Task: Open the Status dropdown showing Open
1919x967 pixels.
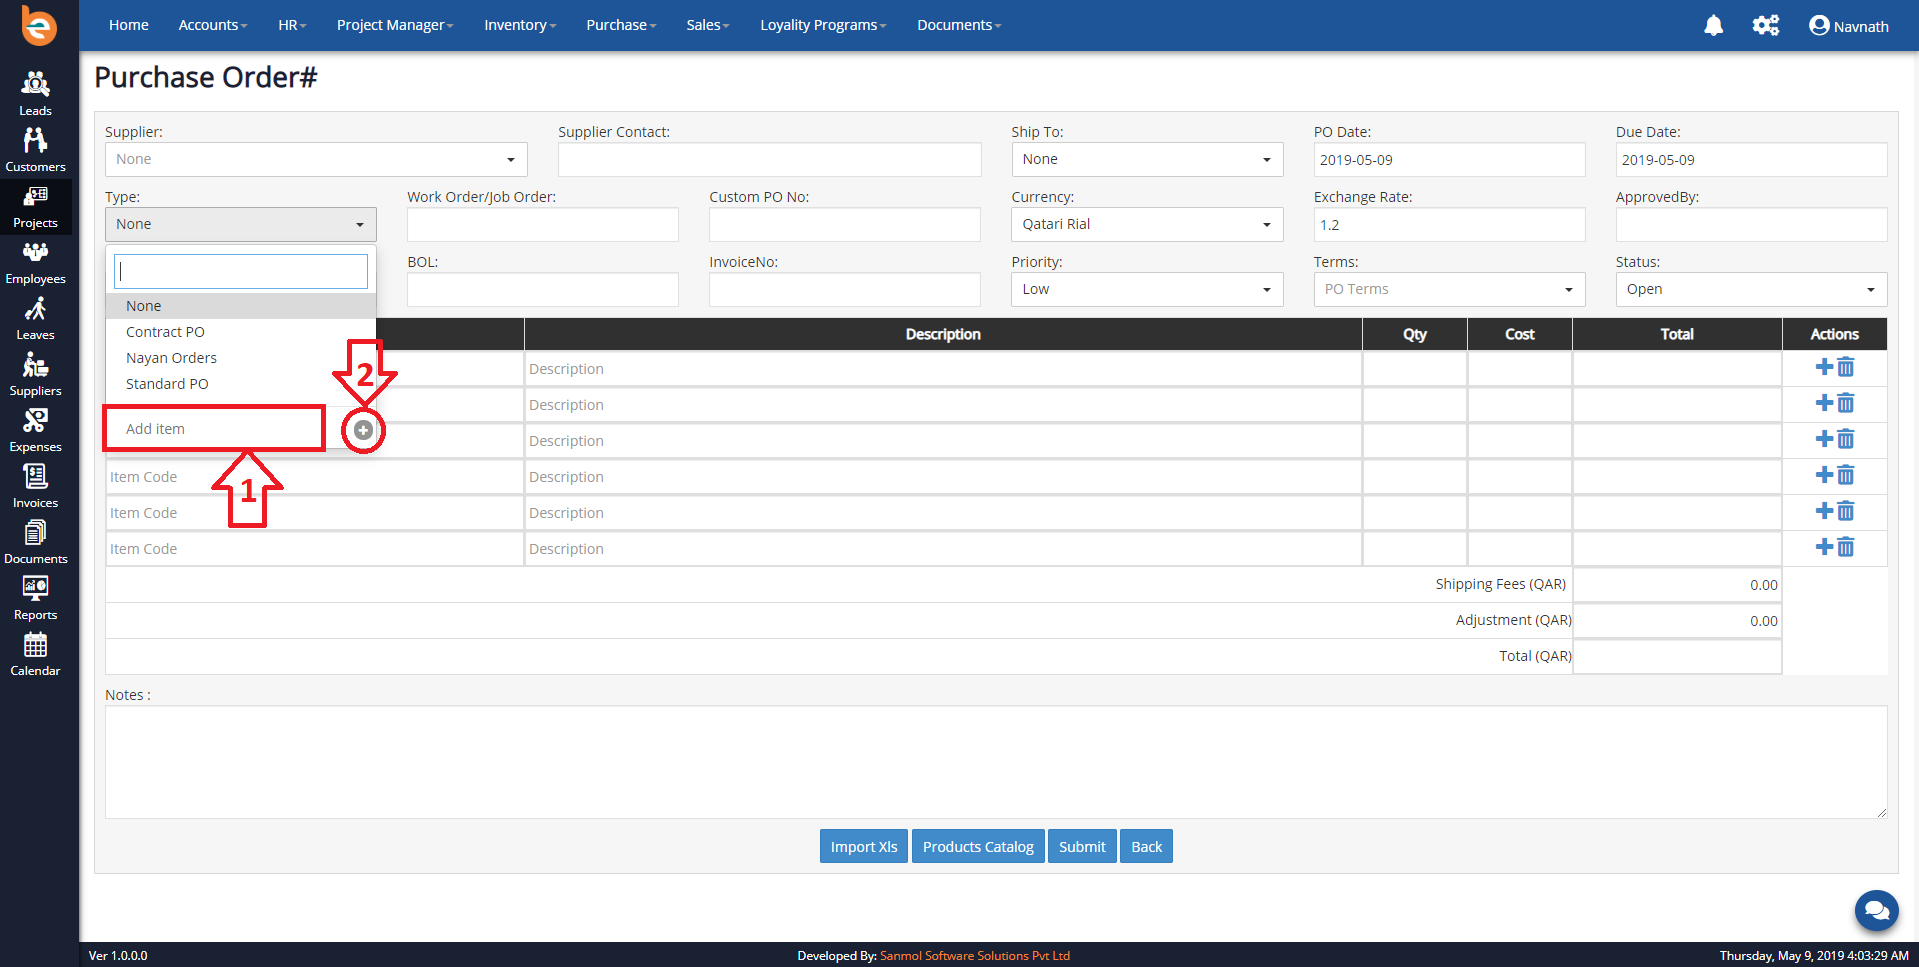Action: click(x=1751, y=290)
